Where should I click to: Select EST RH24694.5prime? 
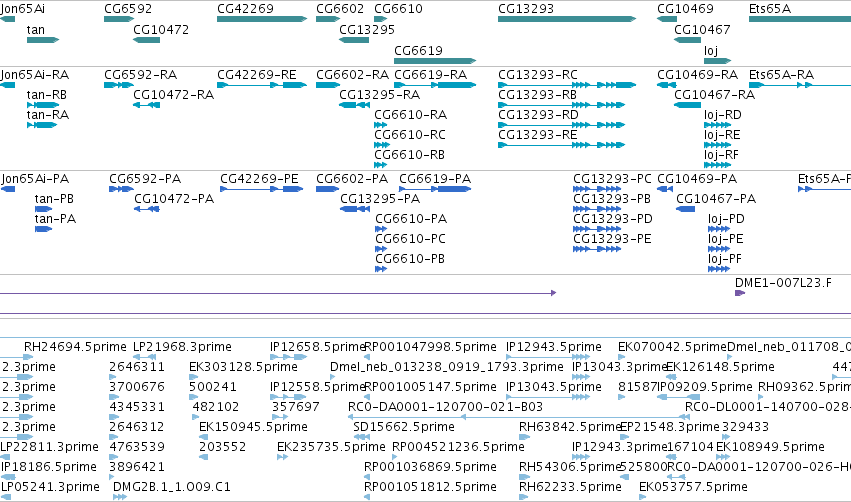pos(75,347)
